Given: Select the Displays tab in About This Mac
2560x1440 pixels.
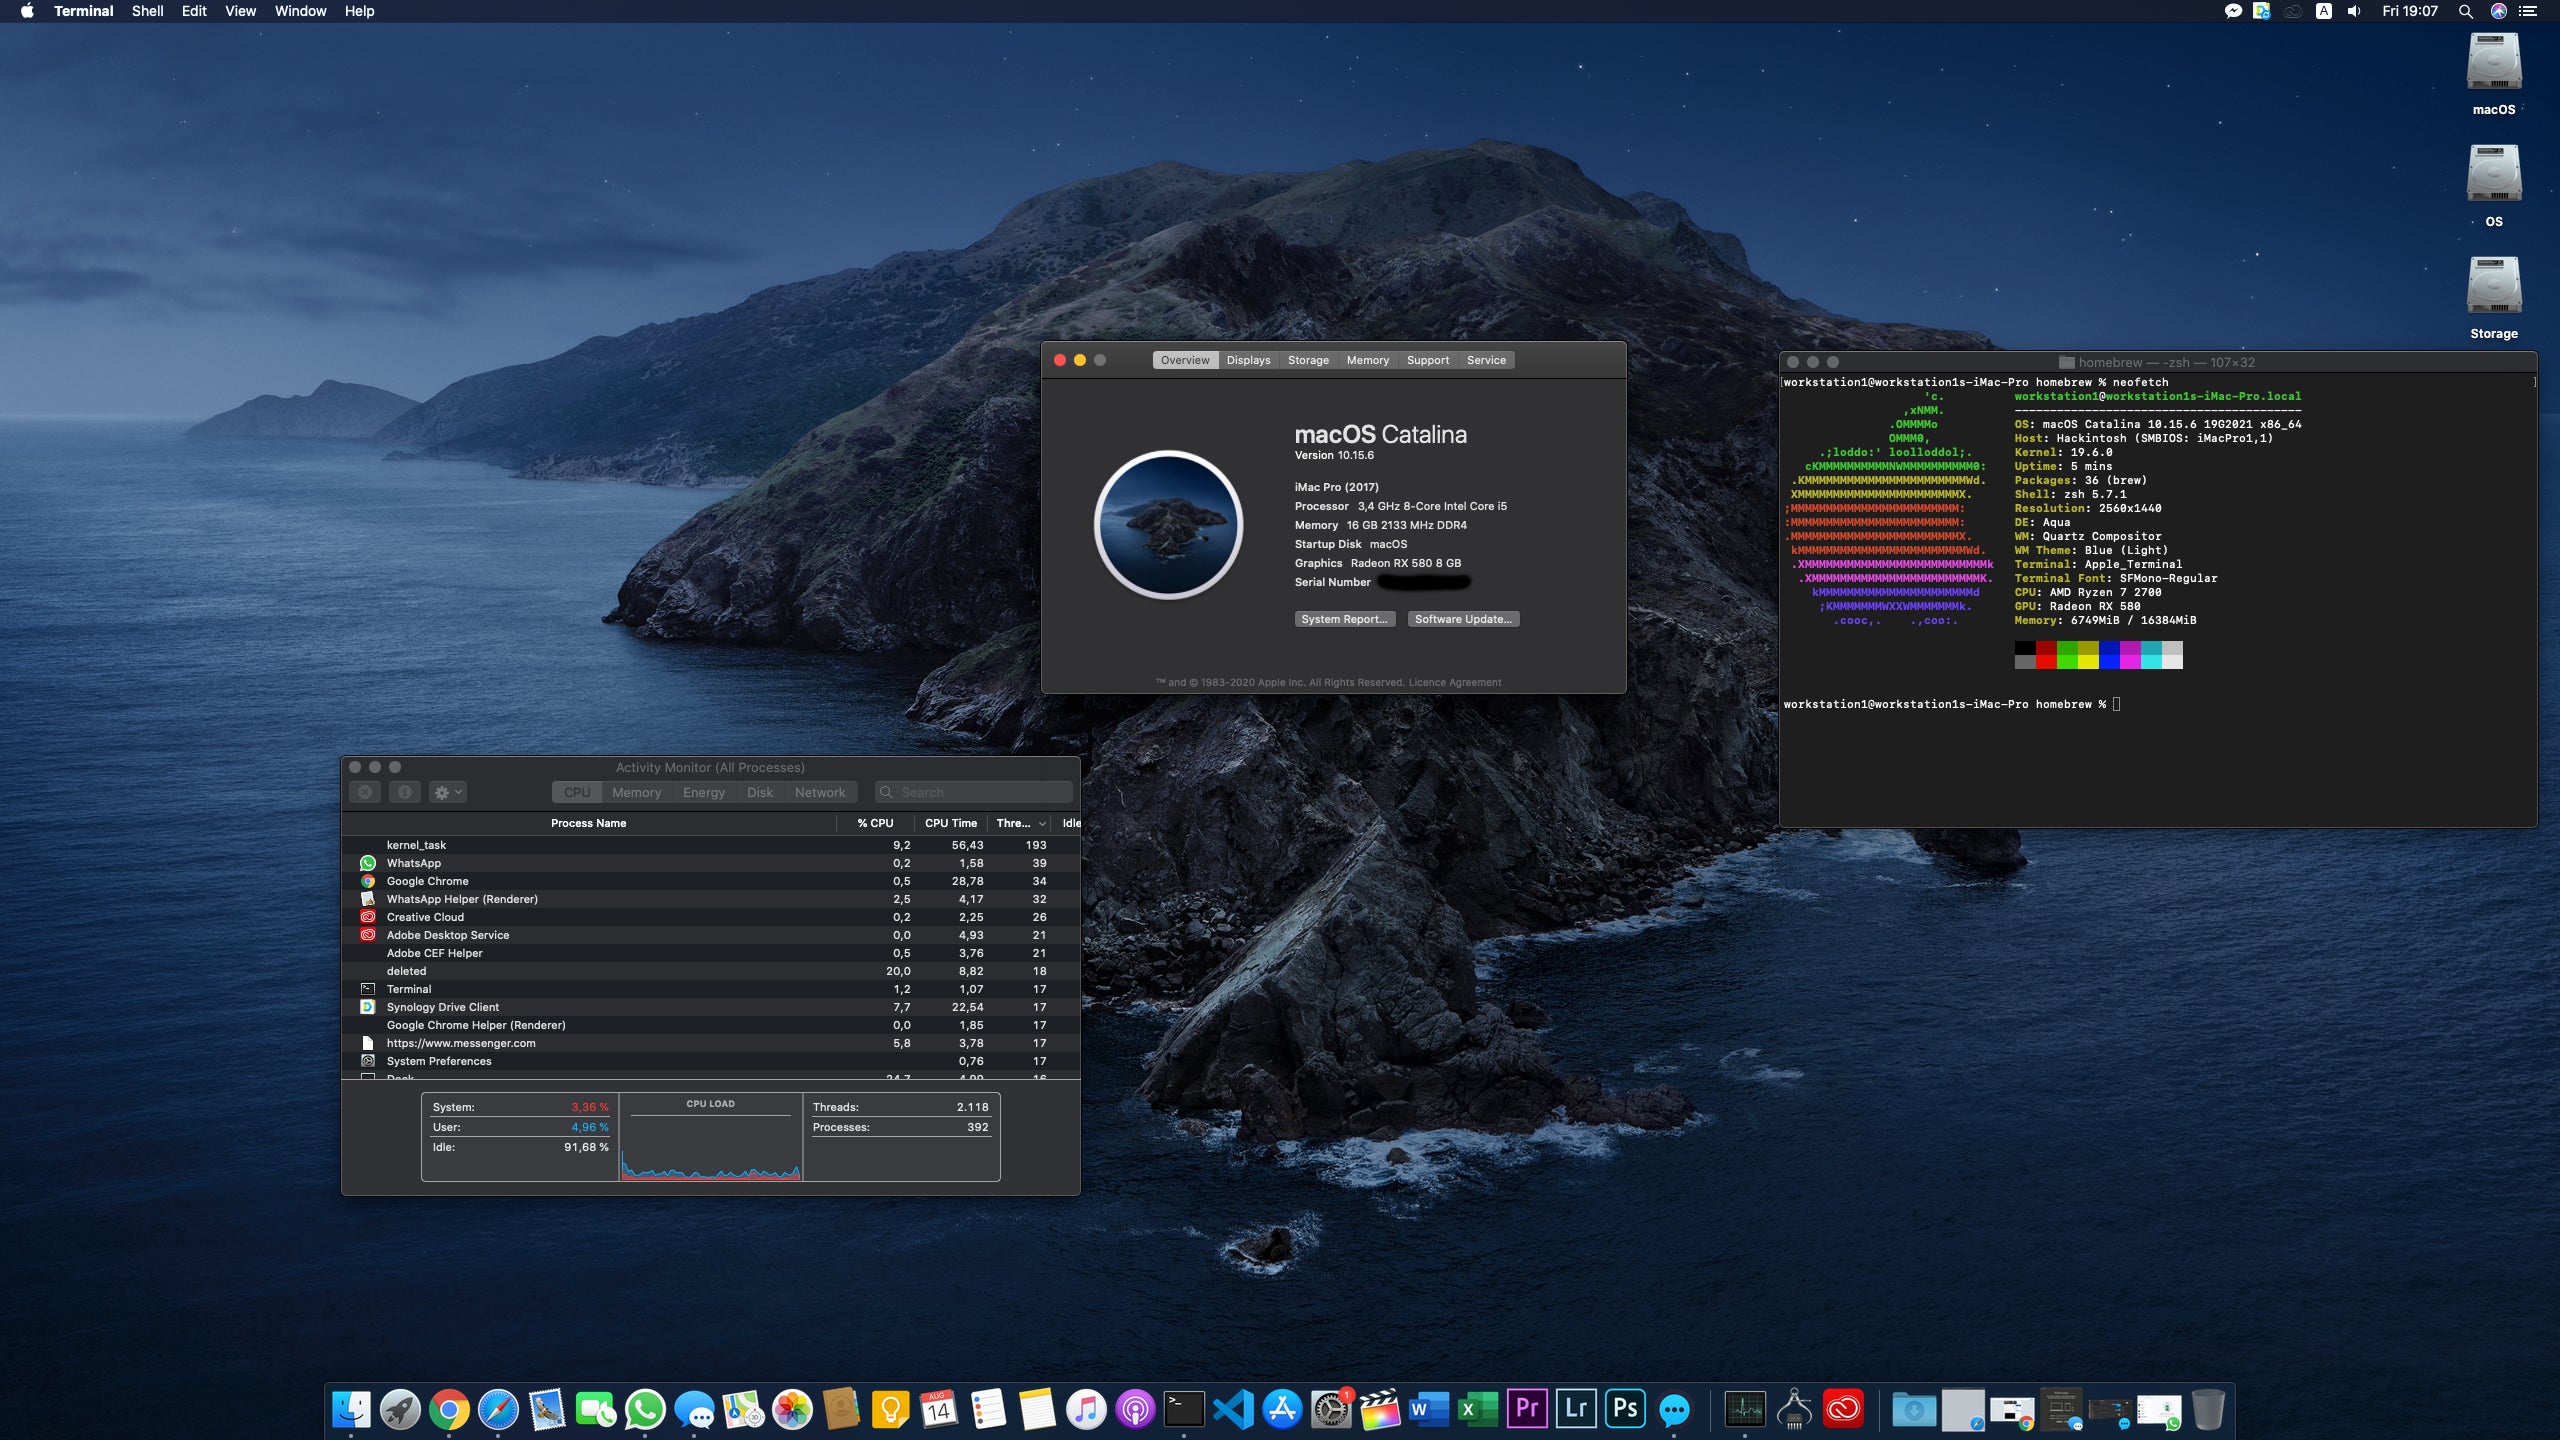Looking at the screenshot, I should [1248, 360].
